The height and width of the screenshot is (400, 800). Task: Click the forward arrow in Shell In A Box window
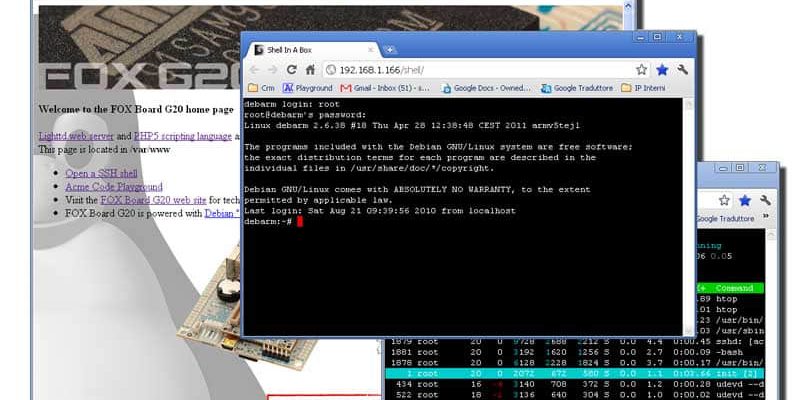(273, 70)
